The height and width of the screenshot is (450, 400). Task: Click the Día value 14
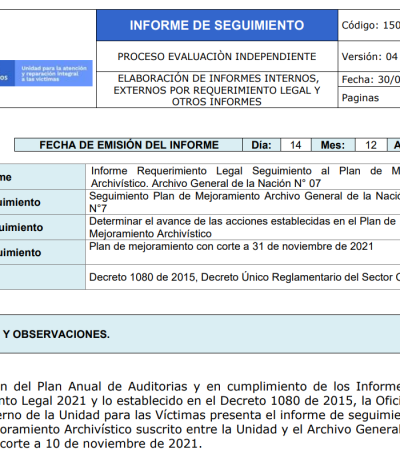click(296, 145)
